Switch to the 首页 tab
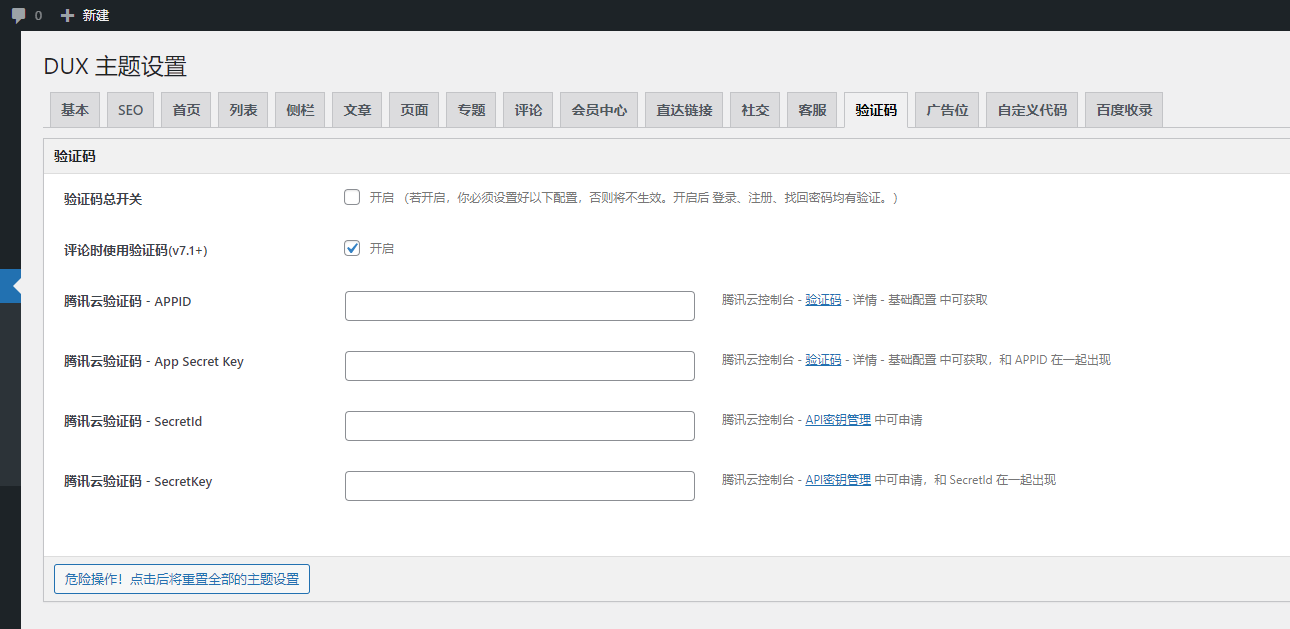 pos(187,110)
